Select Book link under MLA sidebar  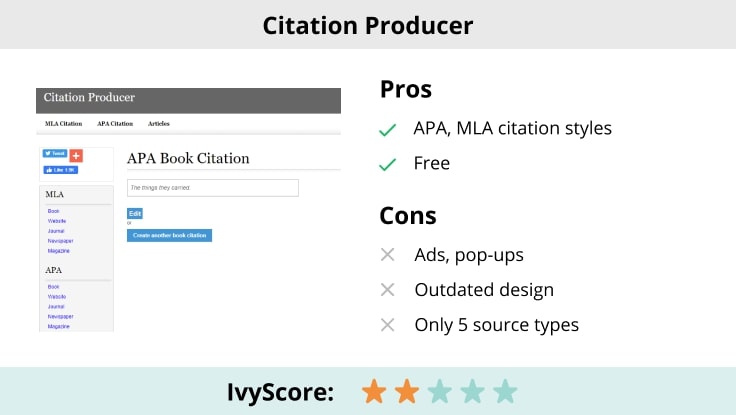[53, 211]
